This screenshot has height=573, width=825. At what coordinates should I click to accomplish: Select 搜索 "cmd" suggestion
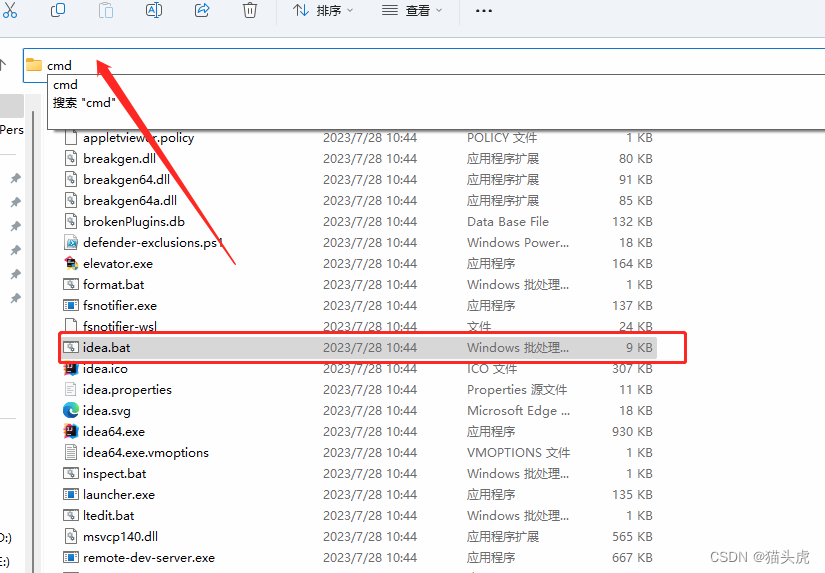coord(84,103)
